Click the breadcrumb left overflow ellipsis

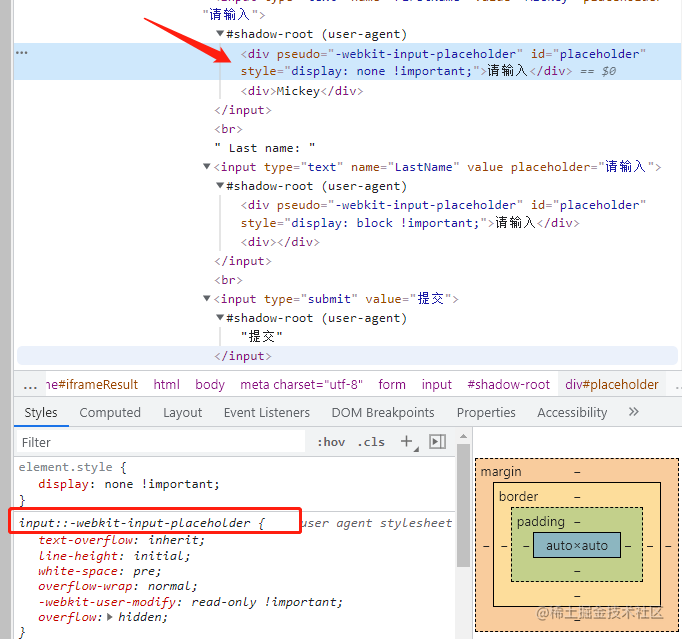click(x=30, y=385)
